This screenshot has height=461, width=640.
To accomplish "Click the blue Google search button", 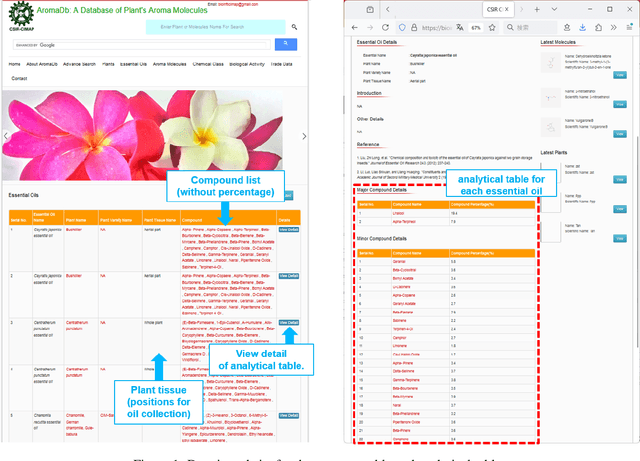I will click(x=286, y=44).
